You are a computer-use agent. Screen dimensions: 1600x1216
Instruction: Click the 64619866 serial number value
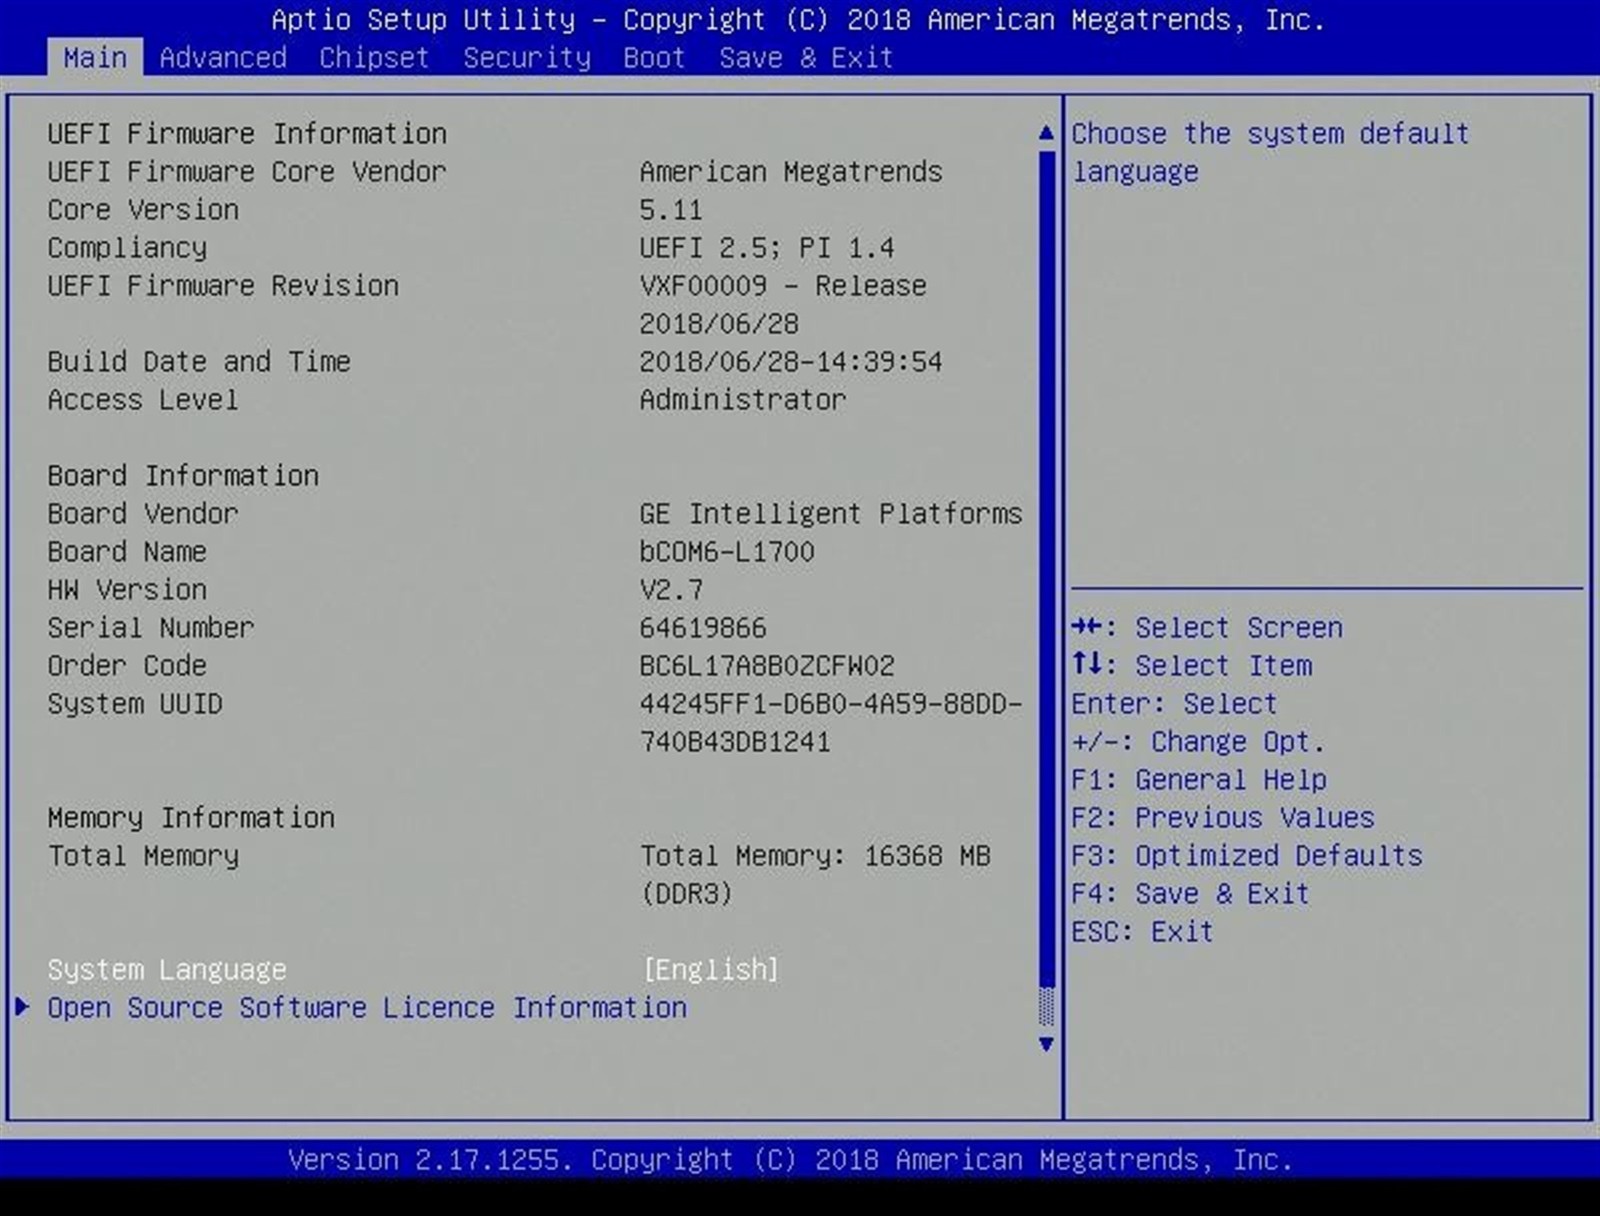703,627
